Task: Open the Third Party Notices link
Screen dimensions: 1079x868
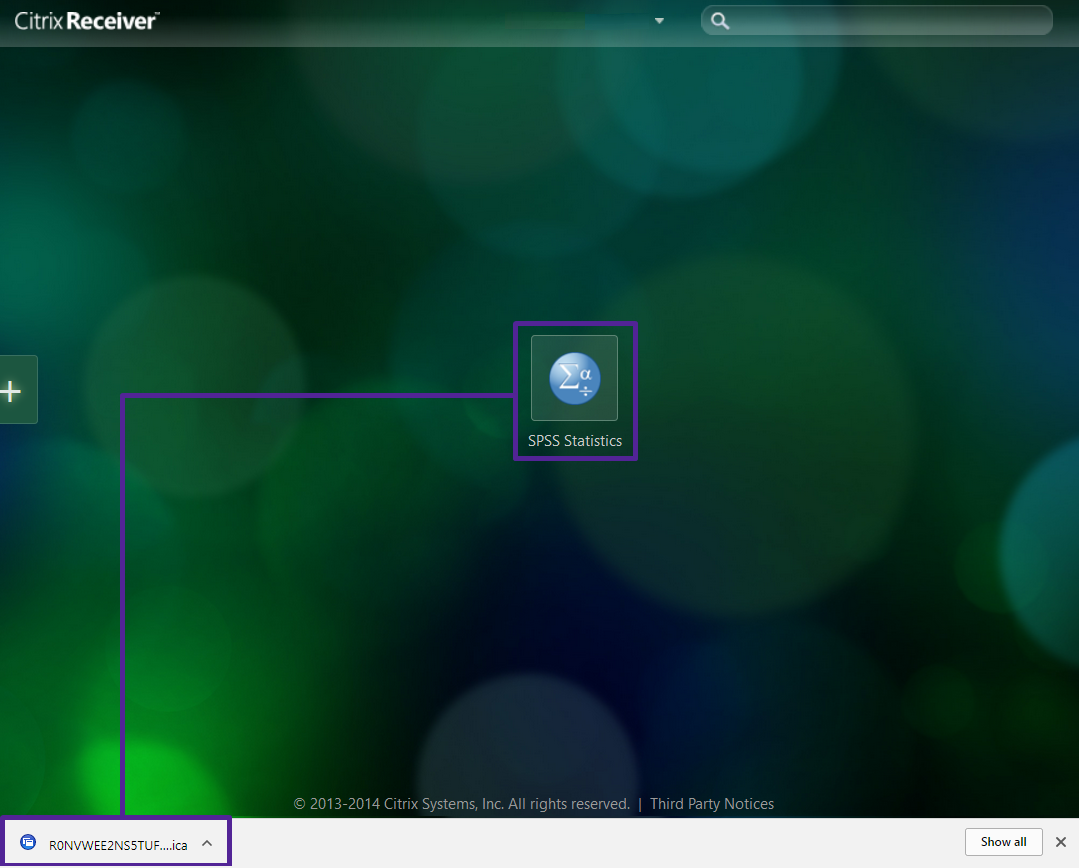Action: [x=712, y=804]
